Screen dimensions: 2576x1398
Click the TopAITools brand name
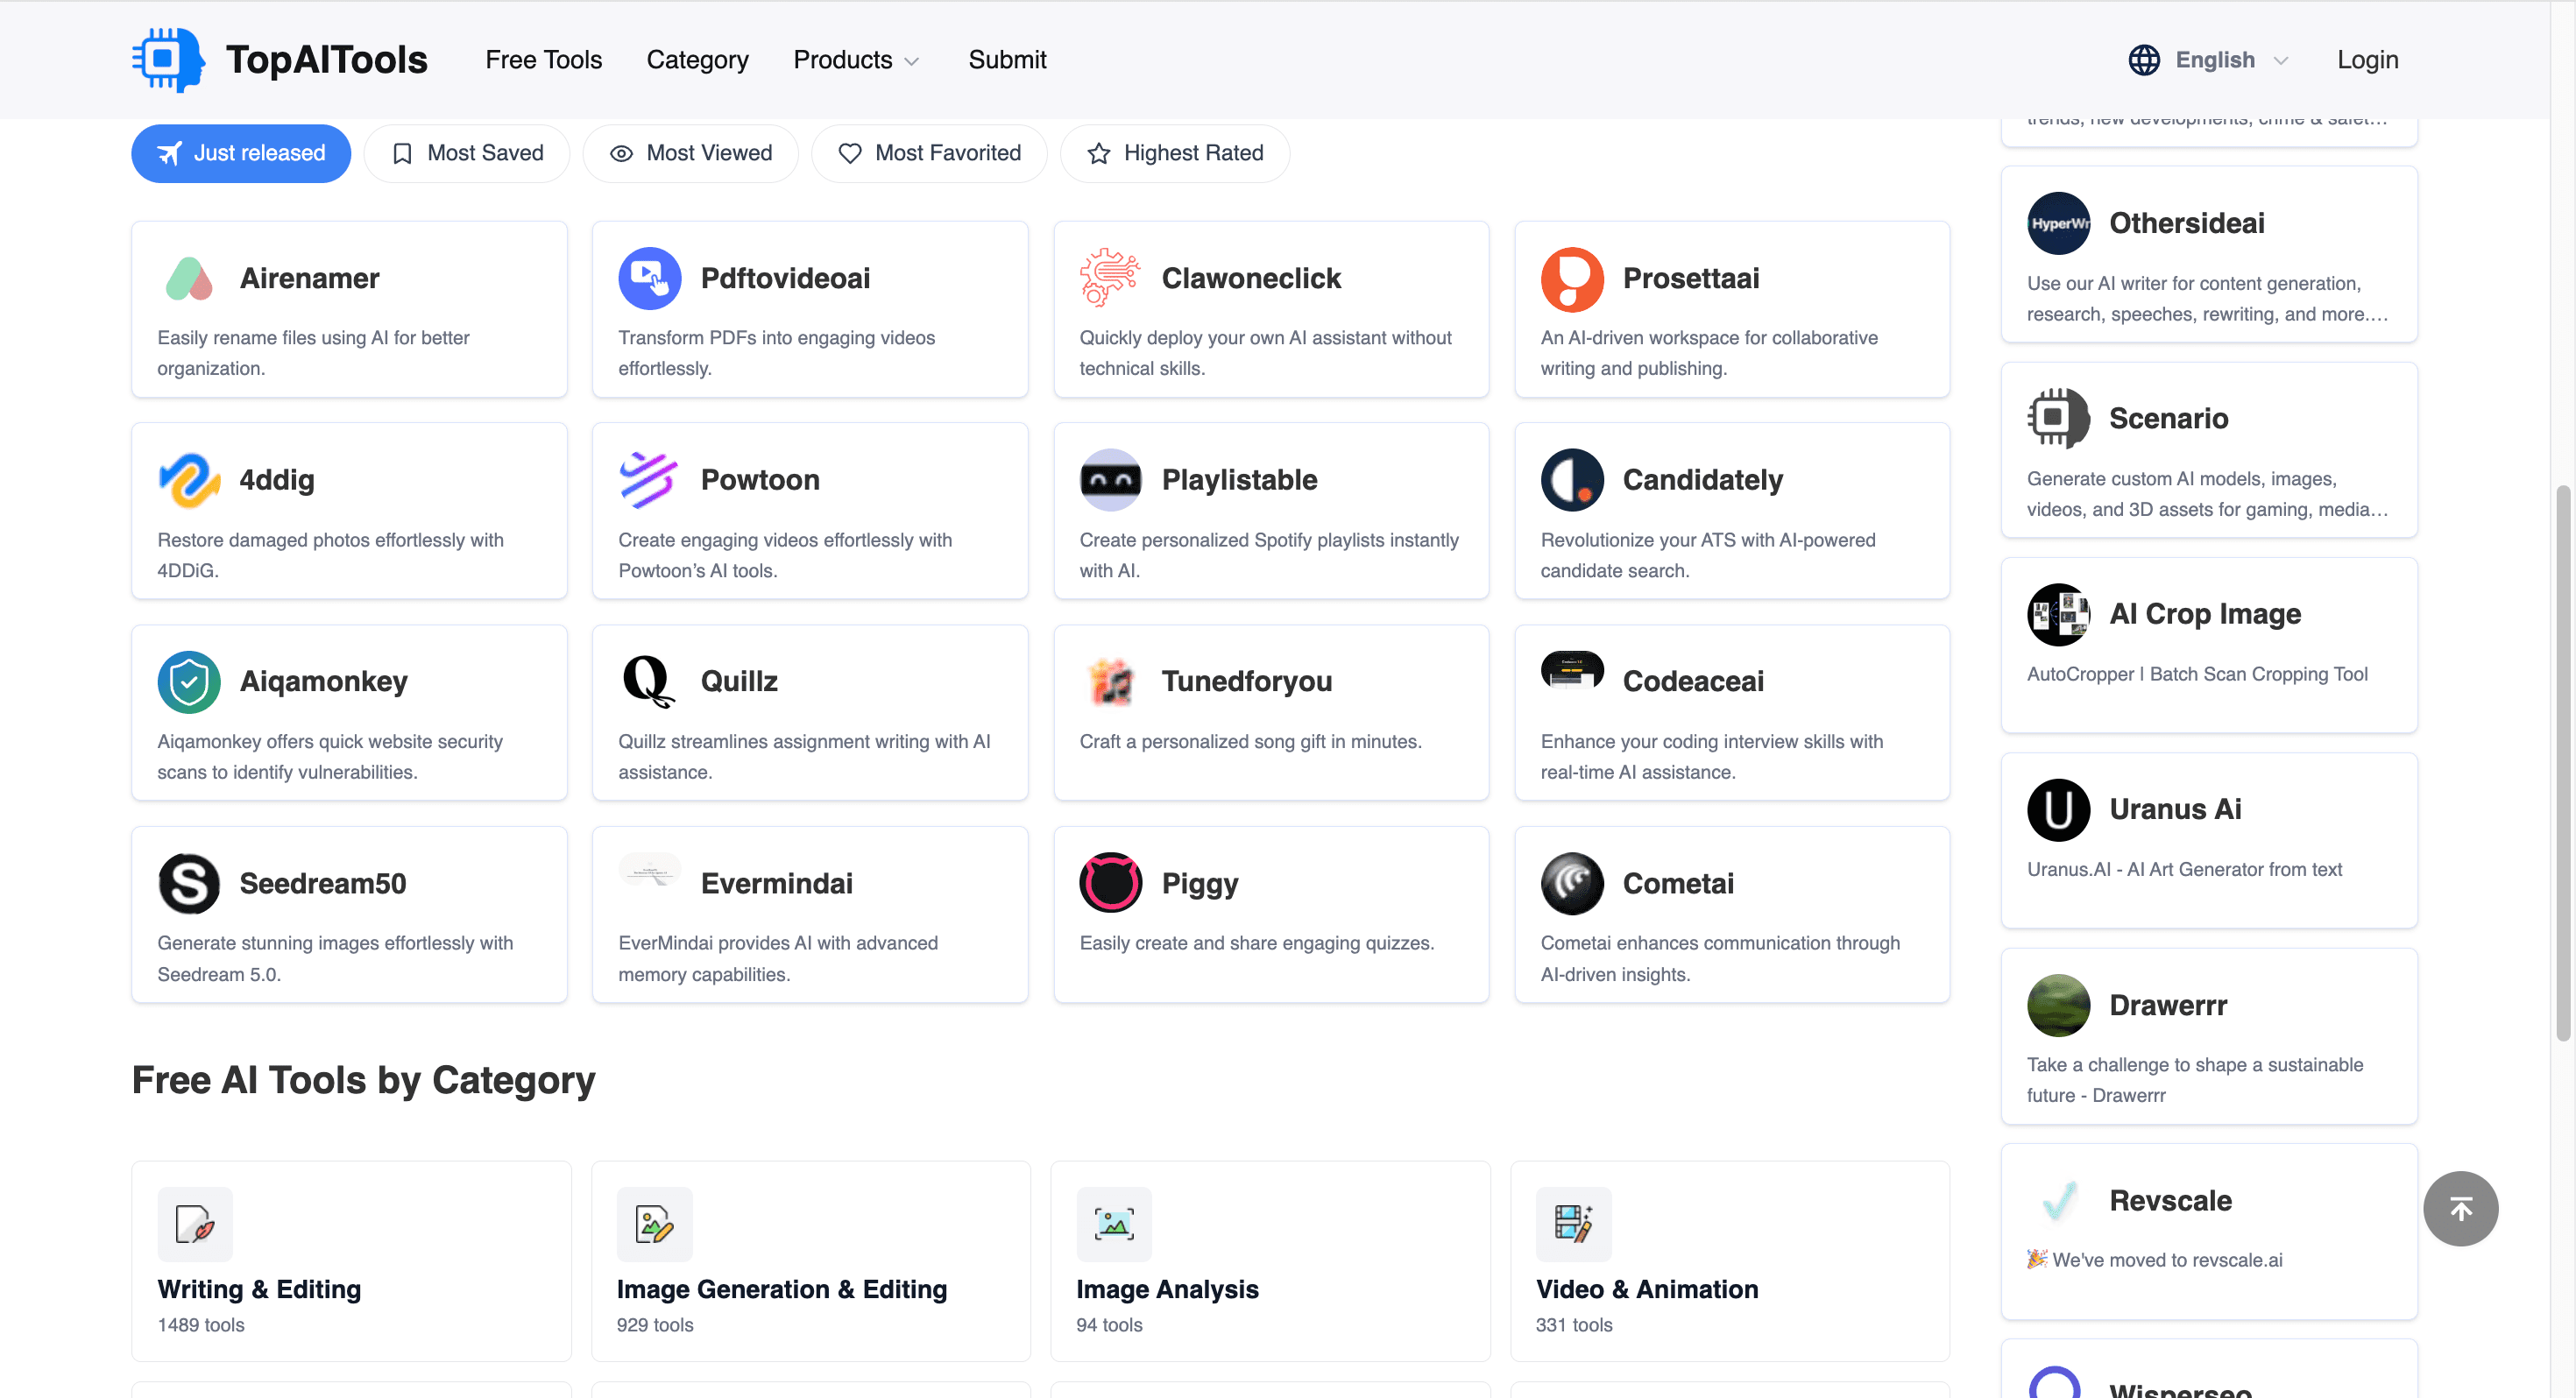point(327,60)
